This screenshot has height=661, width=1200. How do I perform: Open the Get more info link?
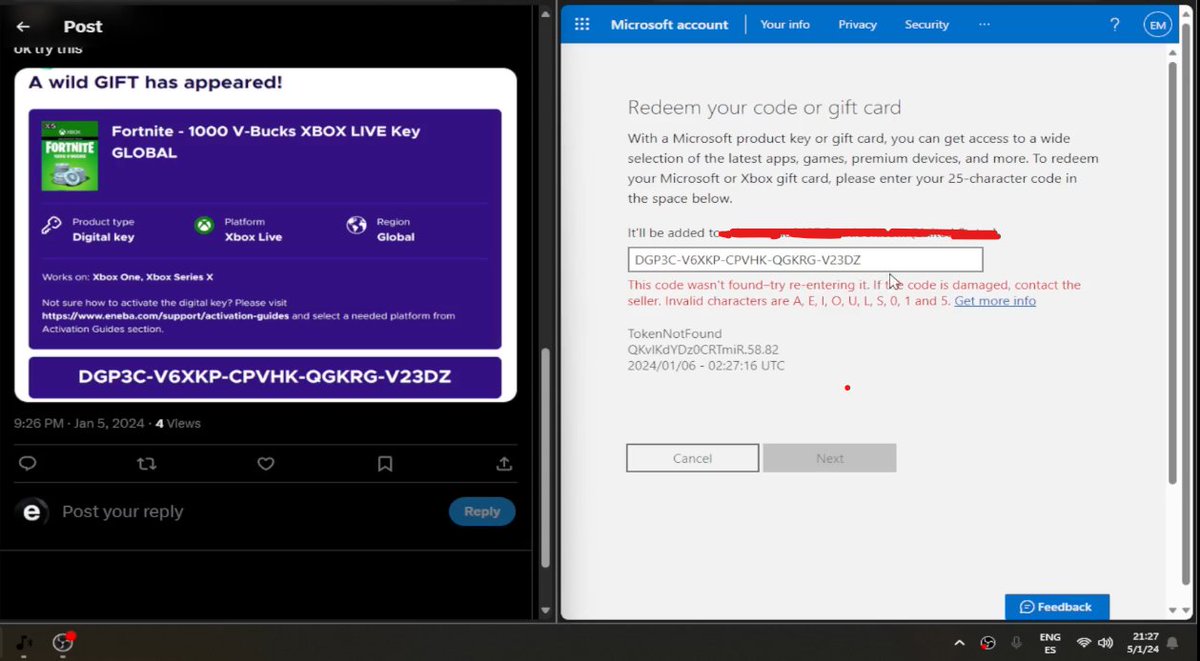pos(995,301)
